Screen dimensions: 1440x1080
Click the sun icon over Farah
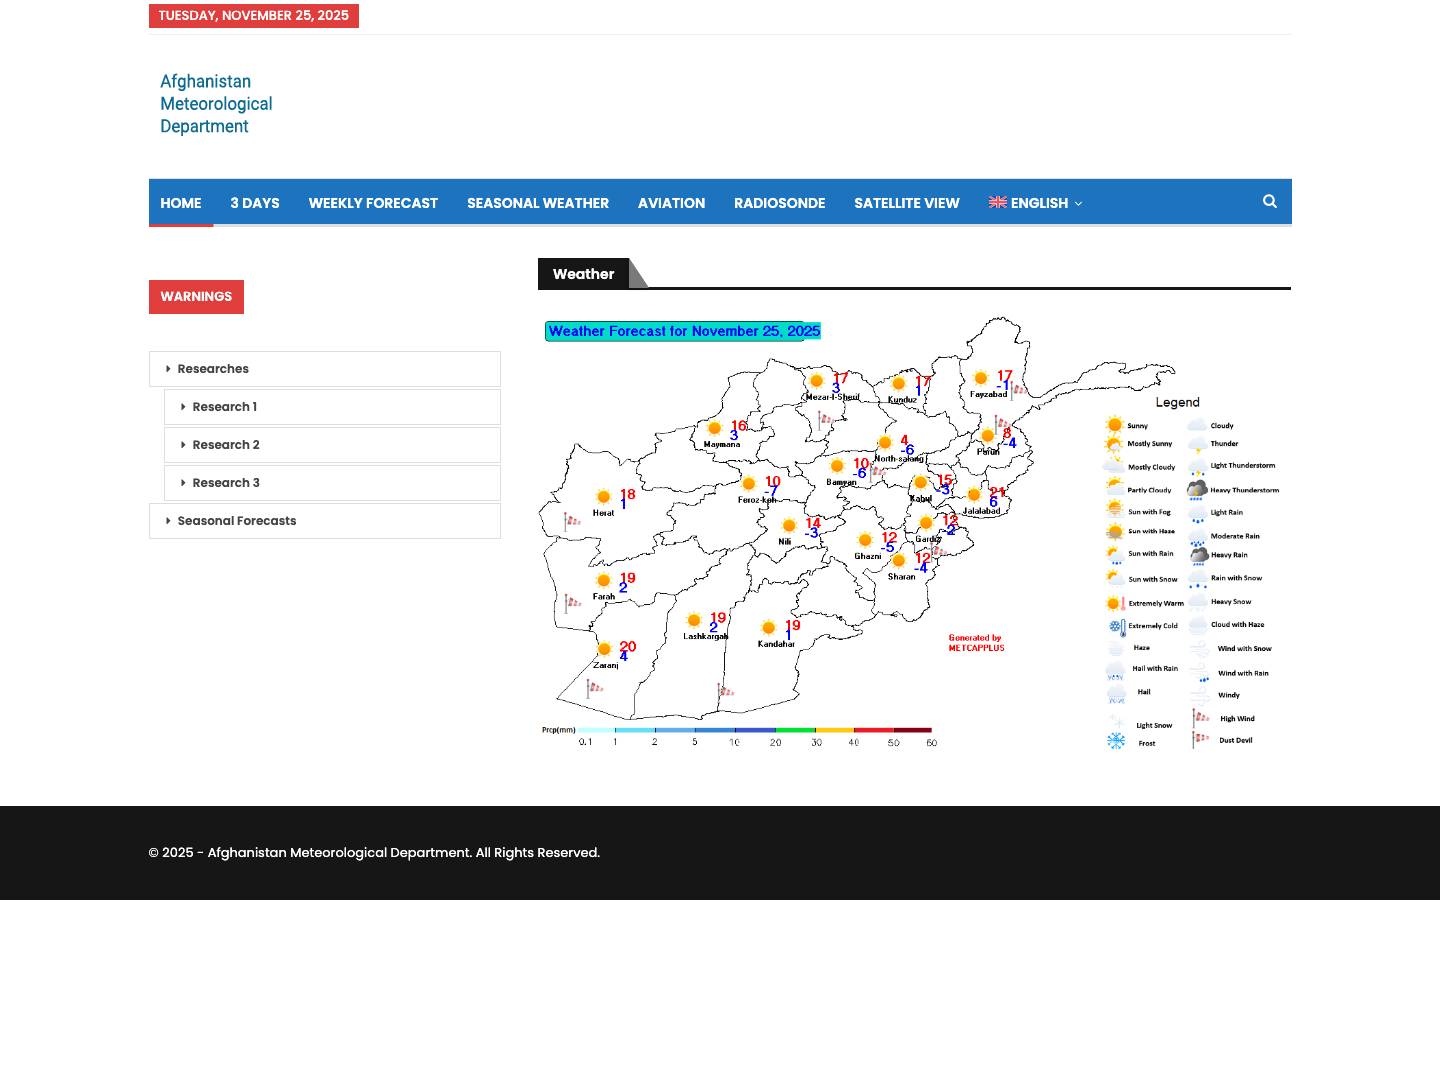point(604,580)
